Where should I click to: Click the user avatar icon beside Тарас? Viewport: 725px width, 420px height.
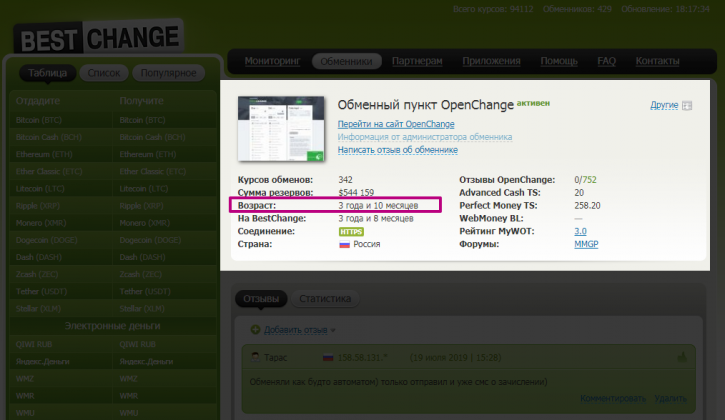tap(255, 357)
